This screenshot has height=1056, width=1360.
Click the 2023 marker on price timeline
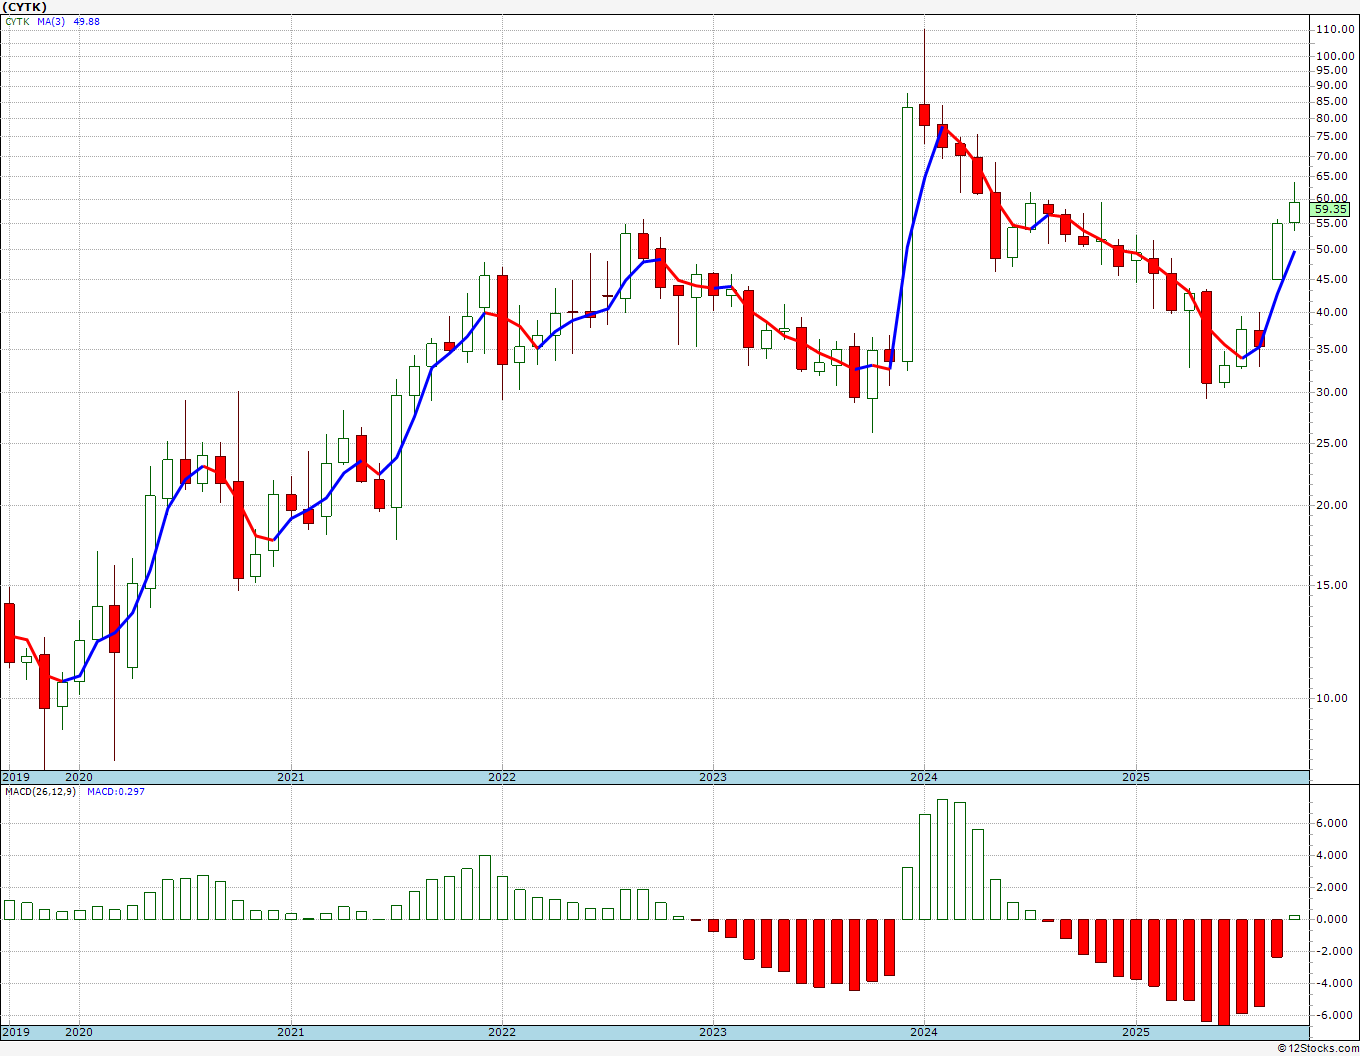[712, 777]
